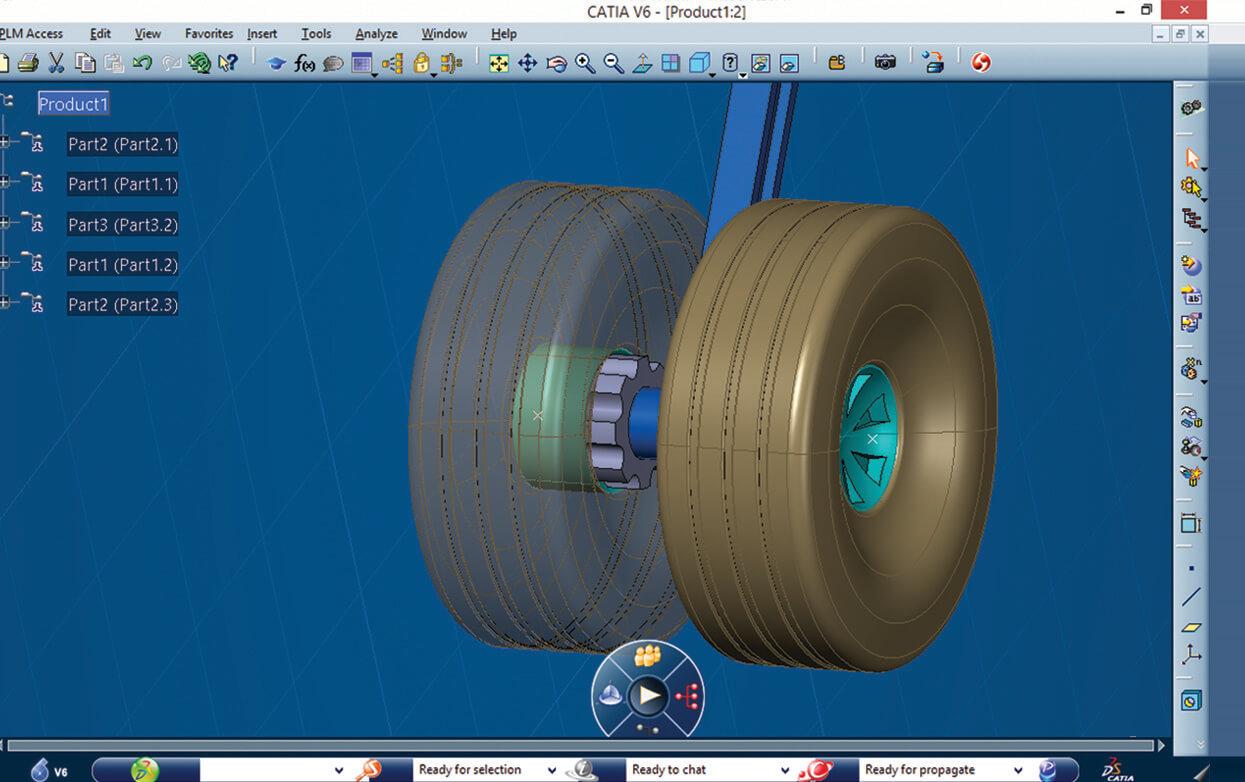Open the 'Ready for propagate' dropdown
Screen dimensions: 1245x782
tap(1018, 770)
